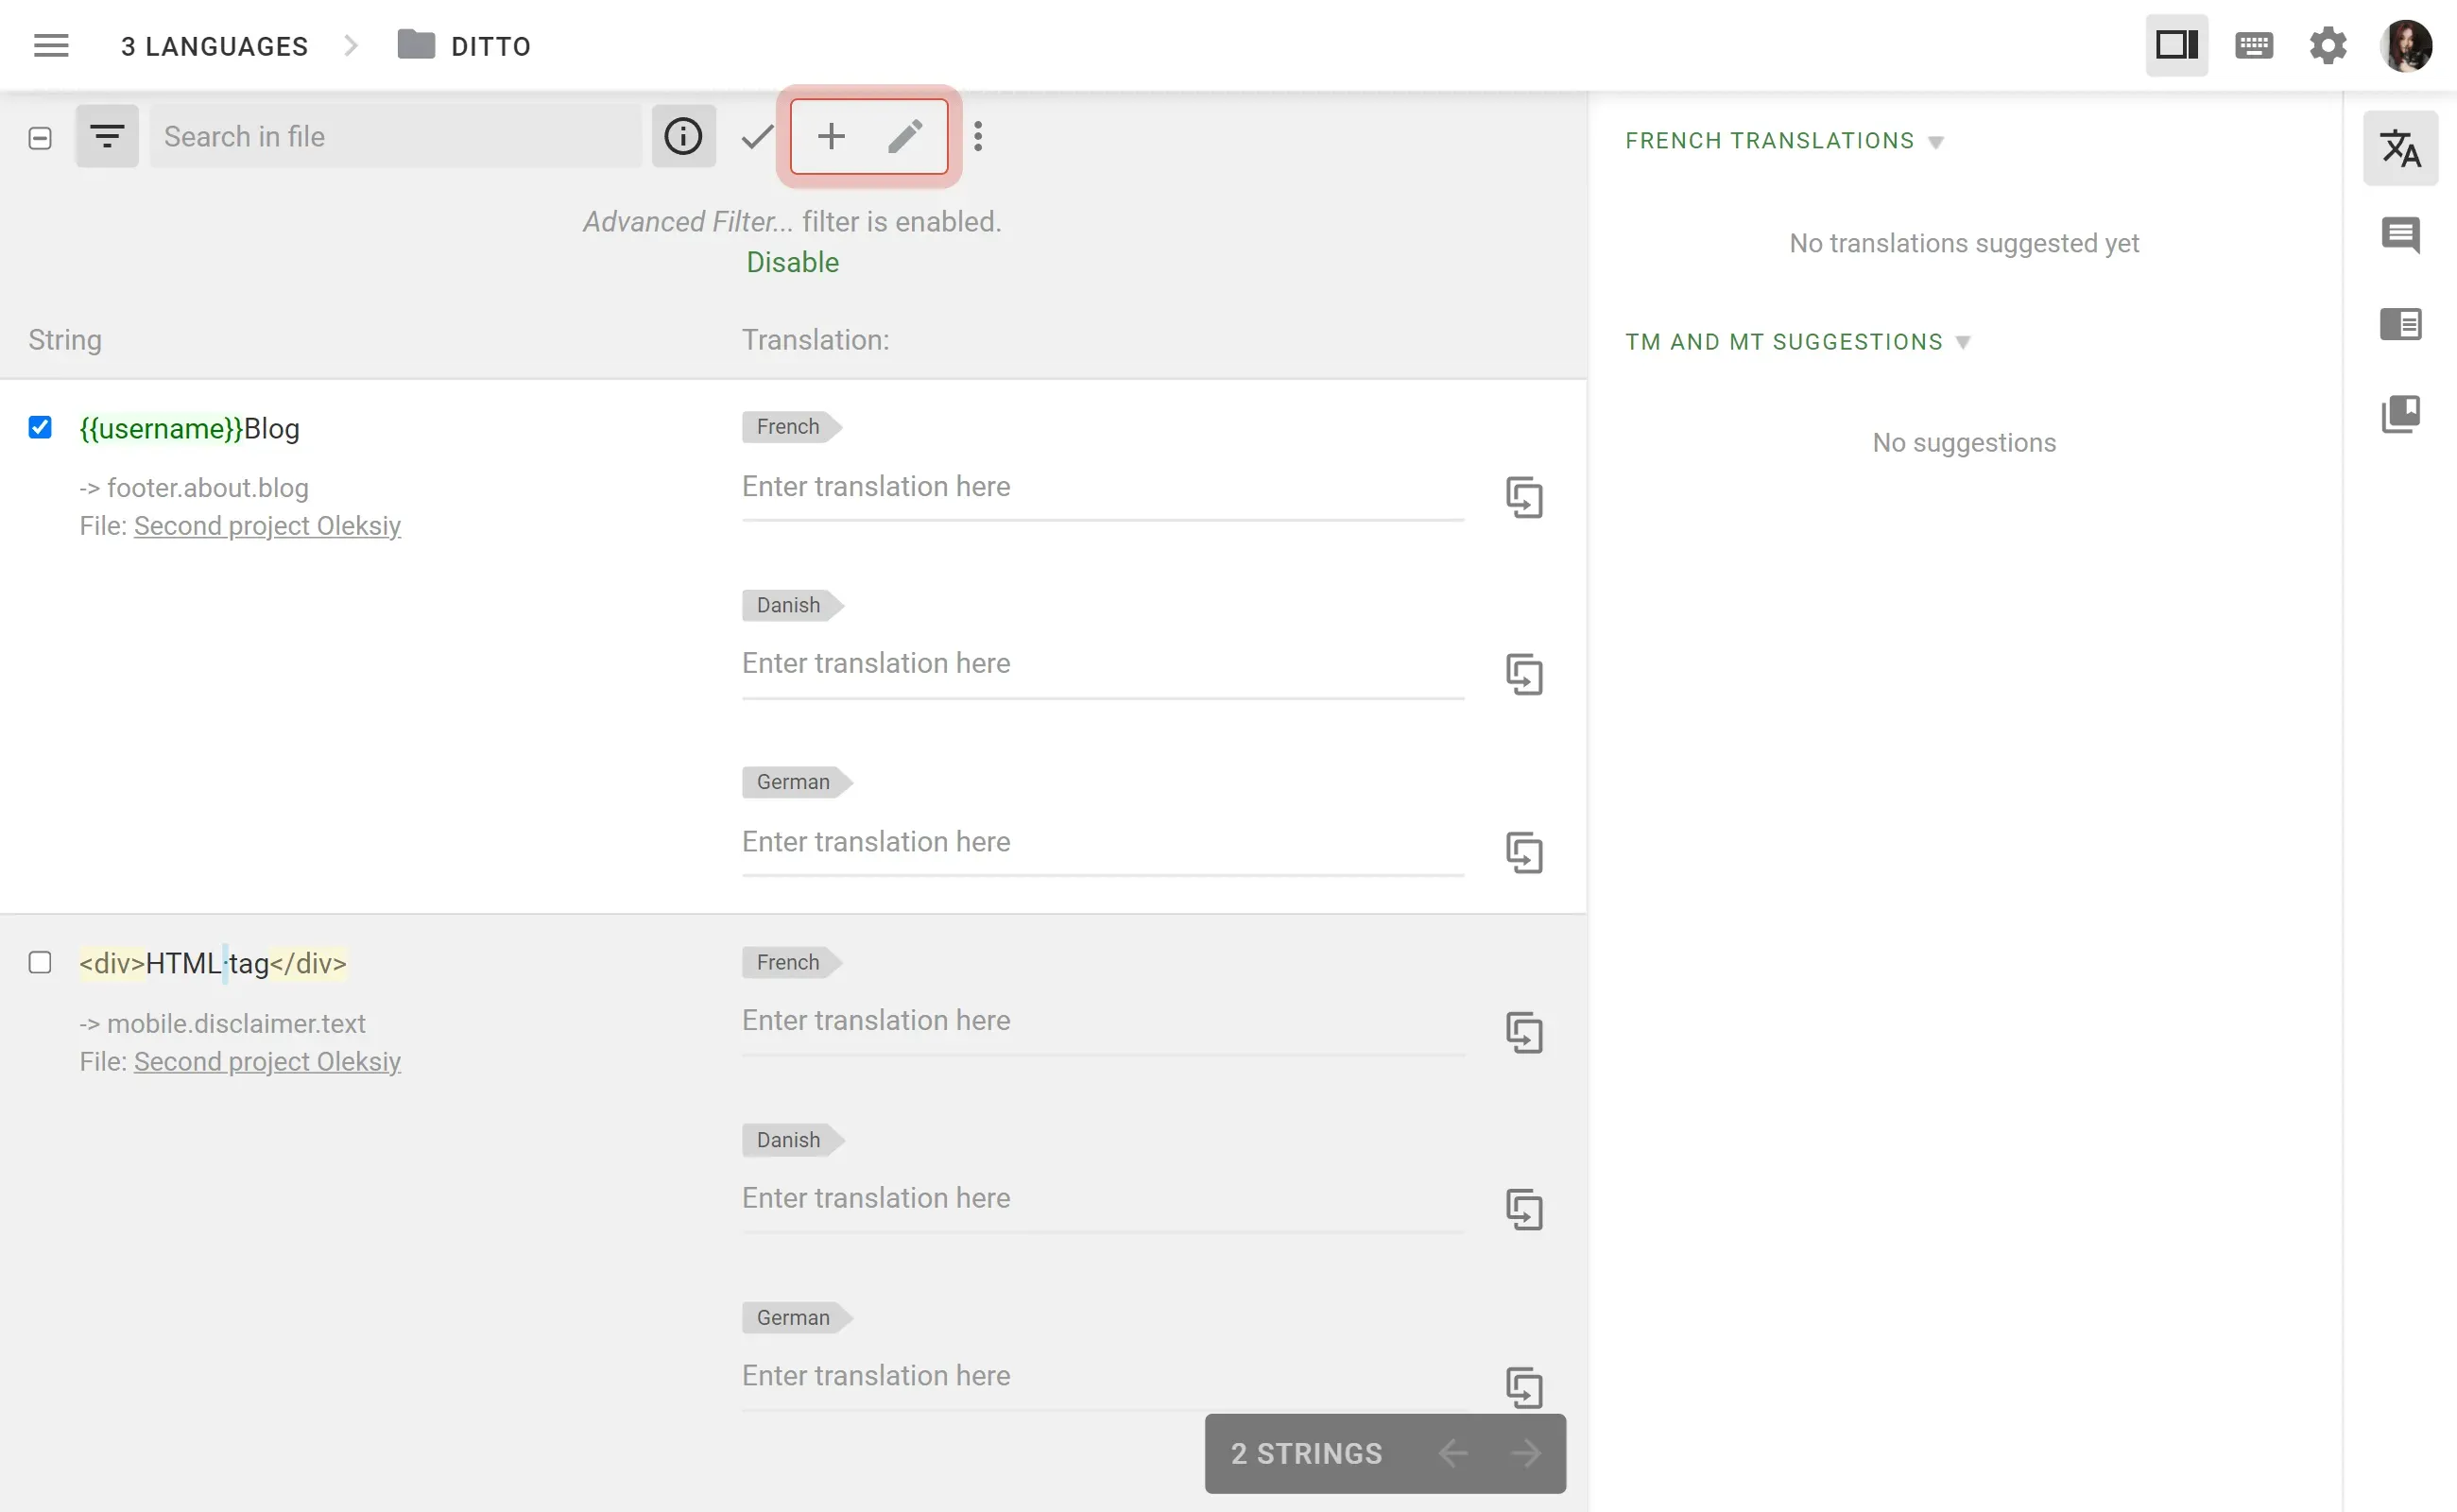The image size is (2457, 1512).
Task: Click the more options kebab menu icon
Action: (977, 137)
